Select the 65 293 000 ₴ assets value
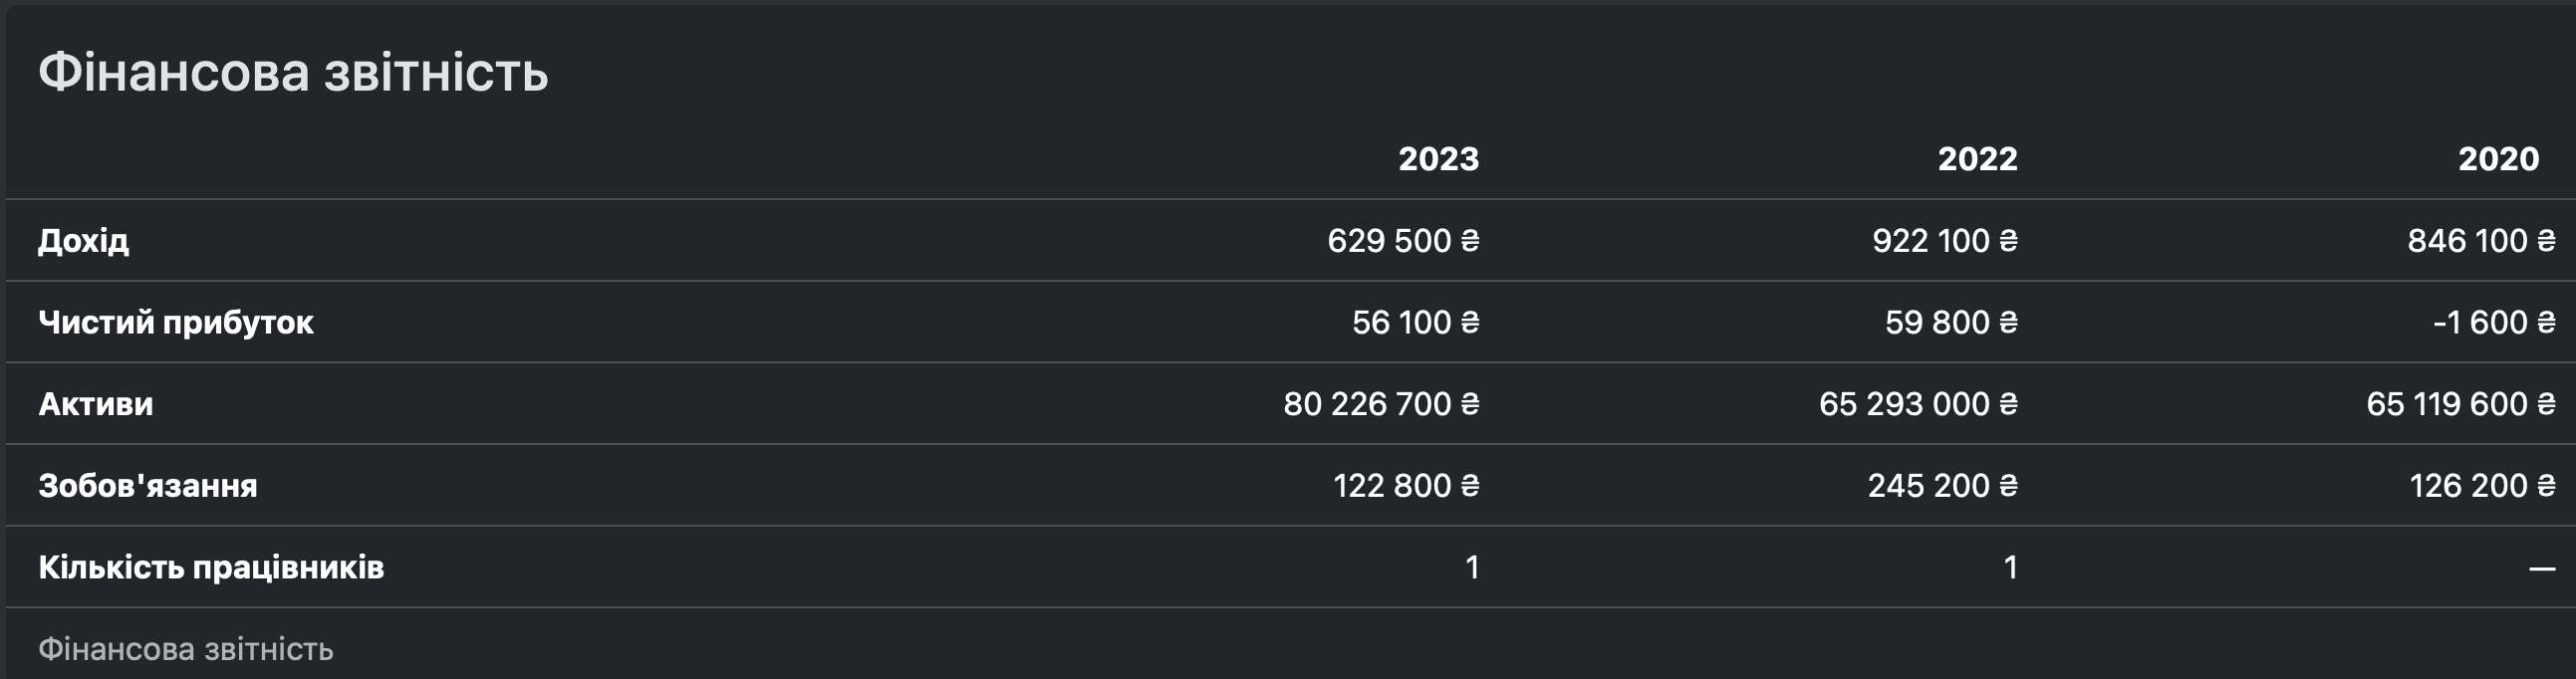Viewport: 2576px width, 679px height. click(1917, 404)
